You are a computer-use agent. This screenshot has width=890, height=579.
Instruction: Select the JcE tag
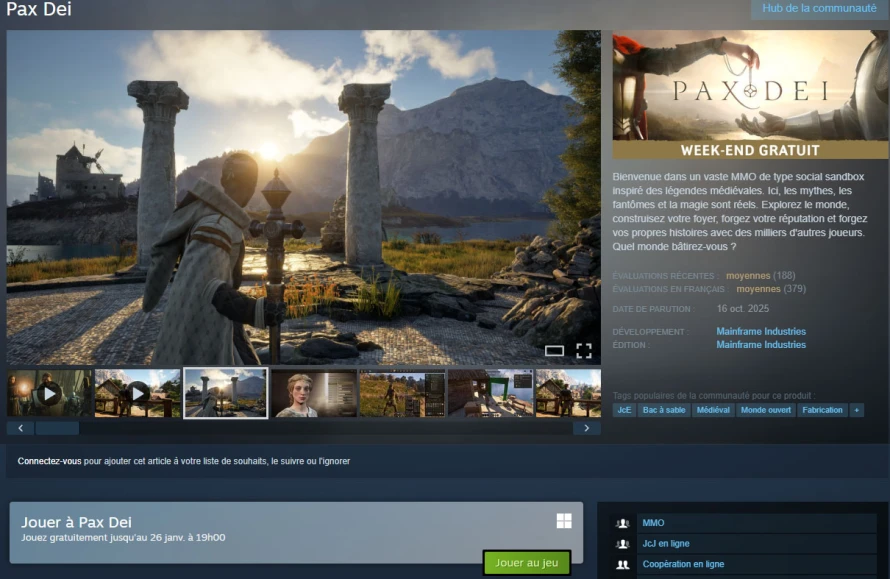(624, 410)
